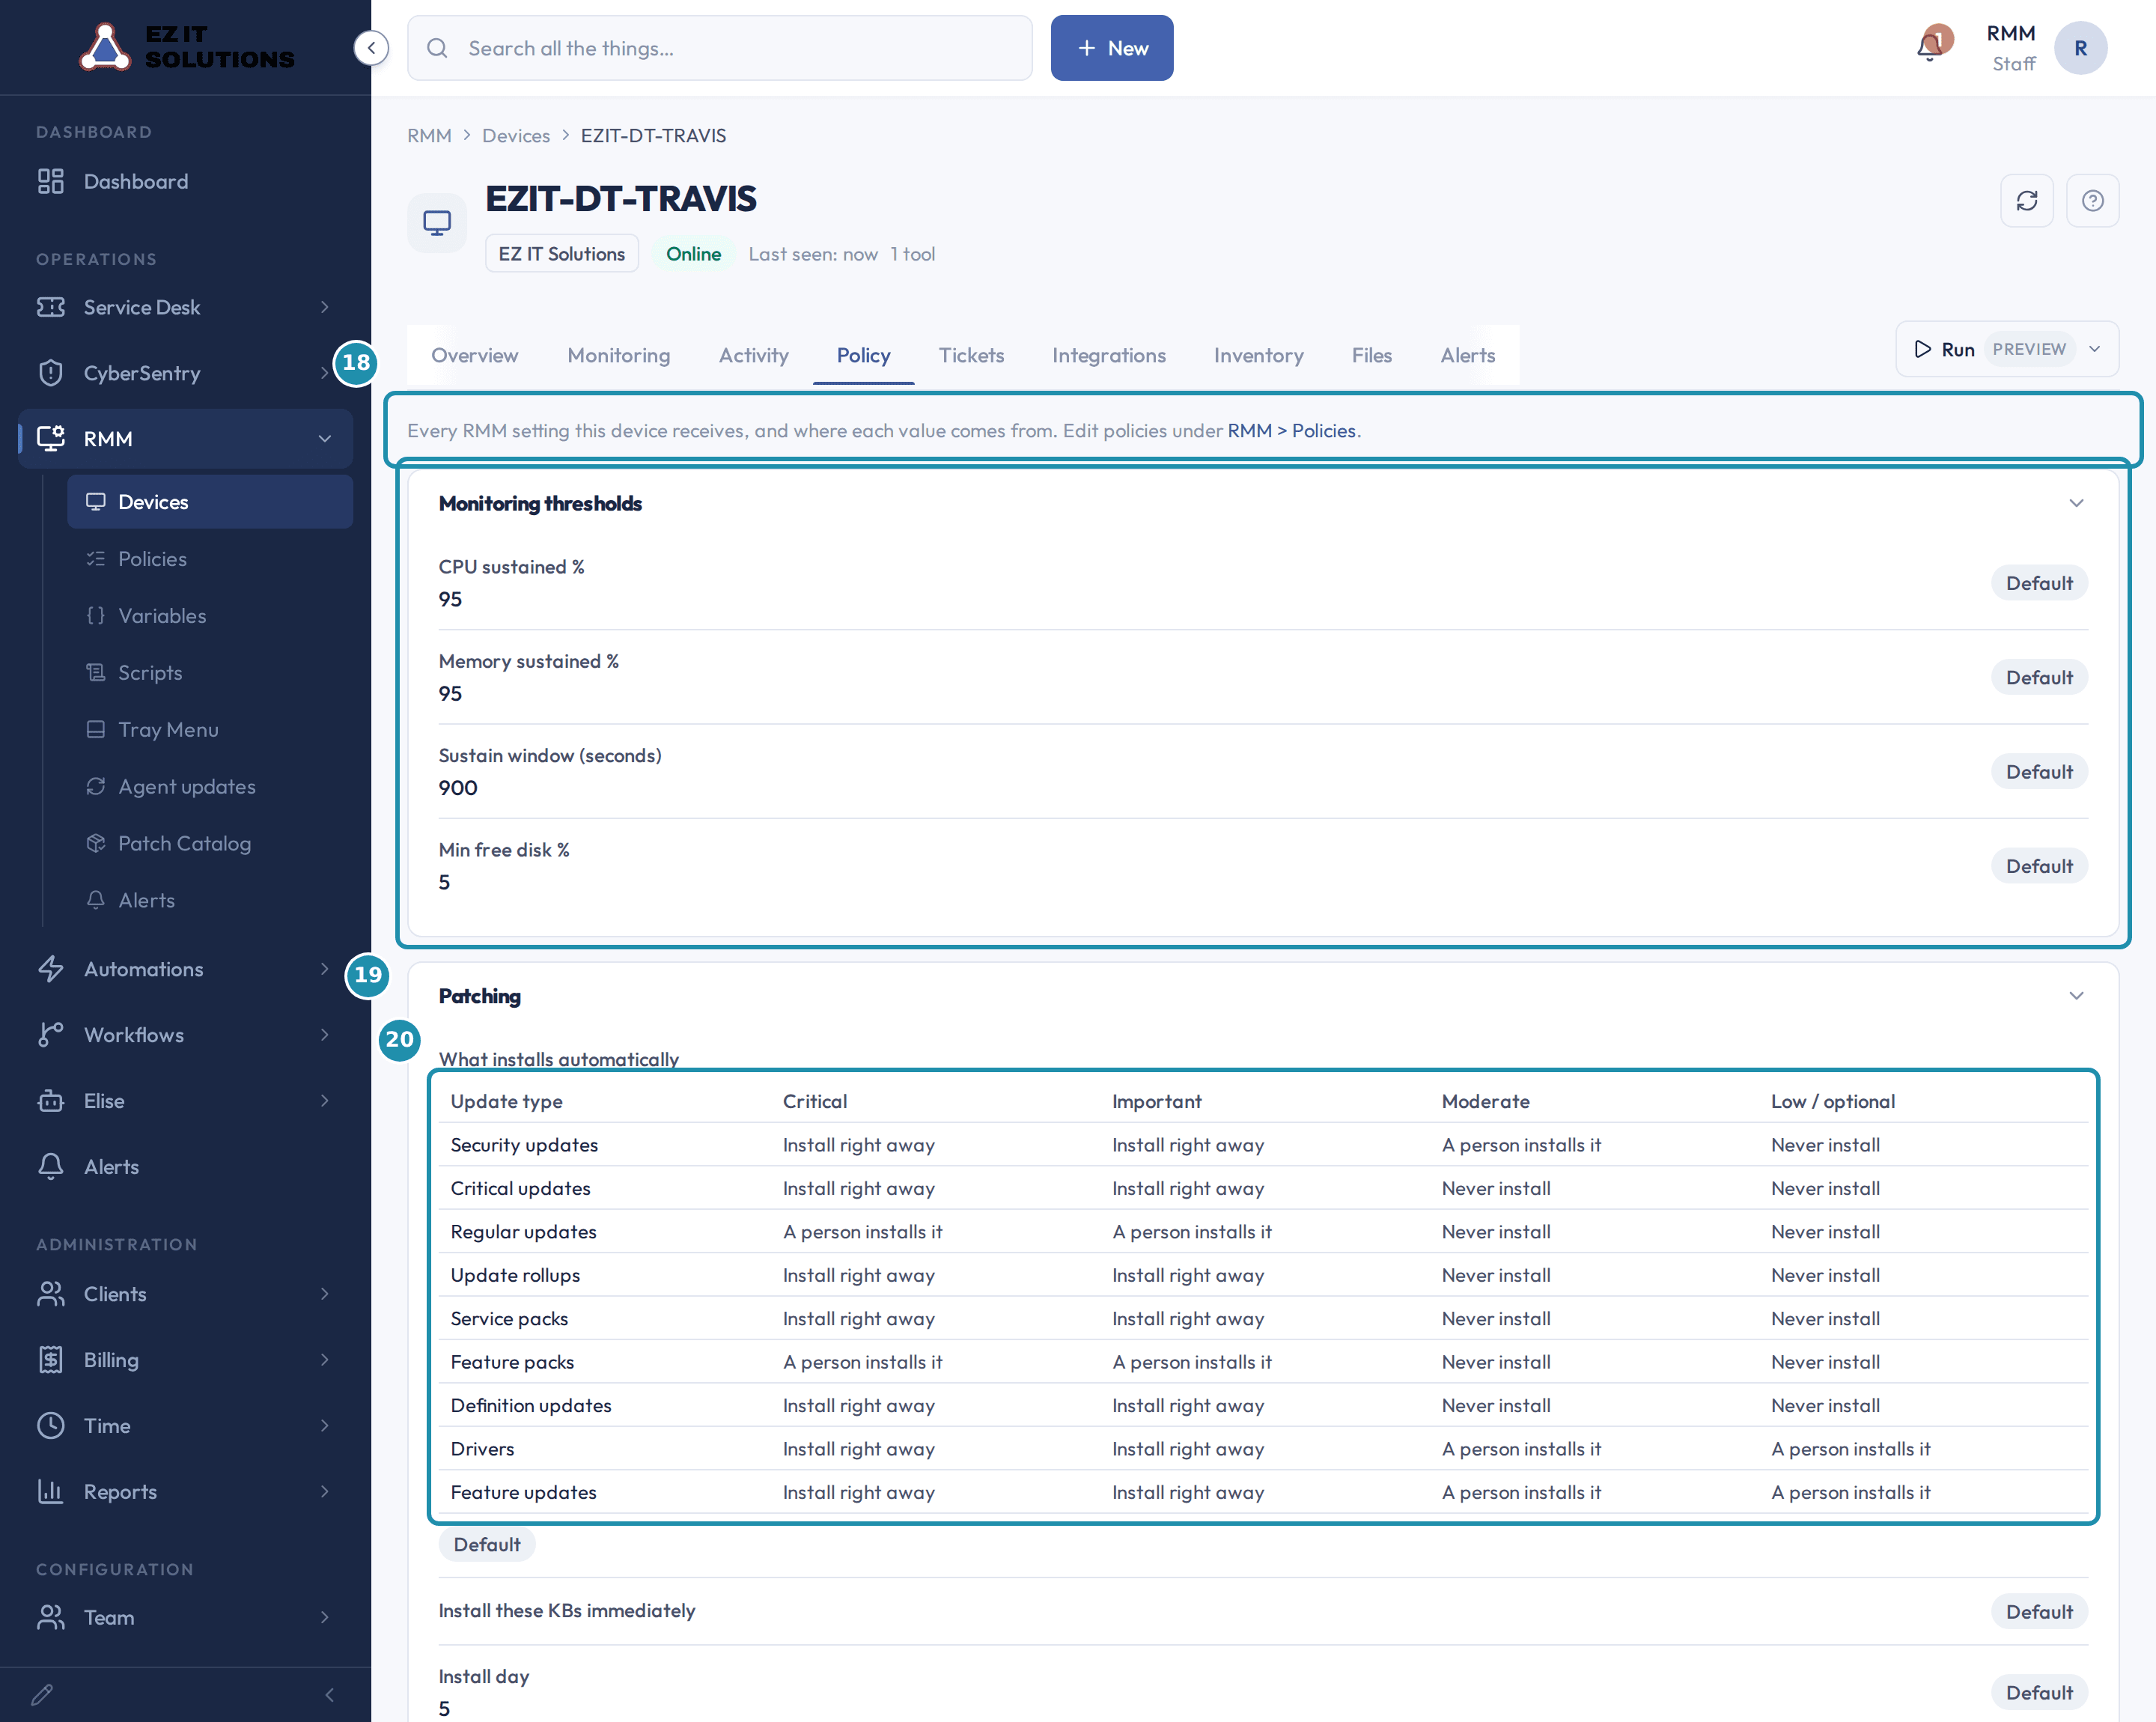Collapse the Monitoring thresholds section
The width and height of the screenshot is (2156, 1722).
pyautogui.click(x=2076, y=503)
